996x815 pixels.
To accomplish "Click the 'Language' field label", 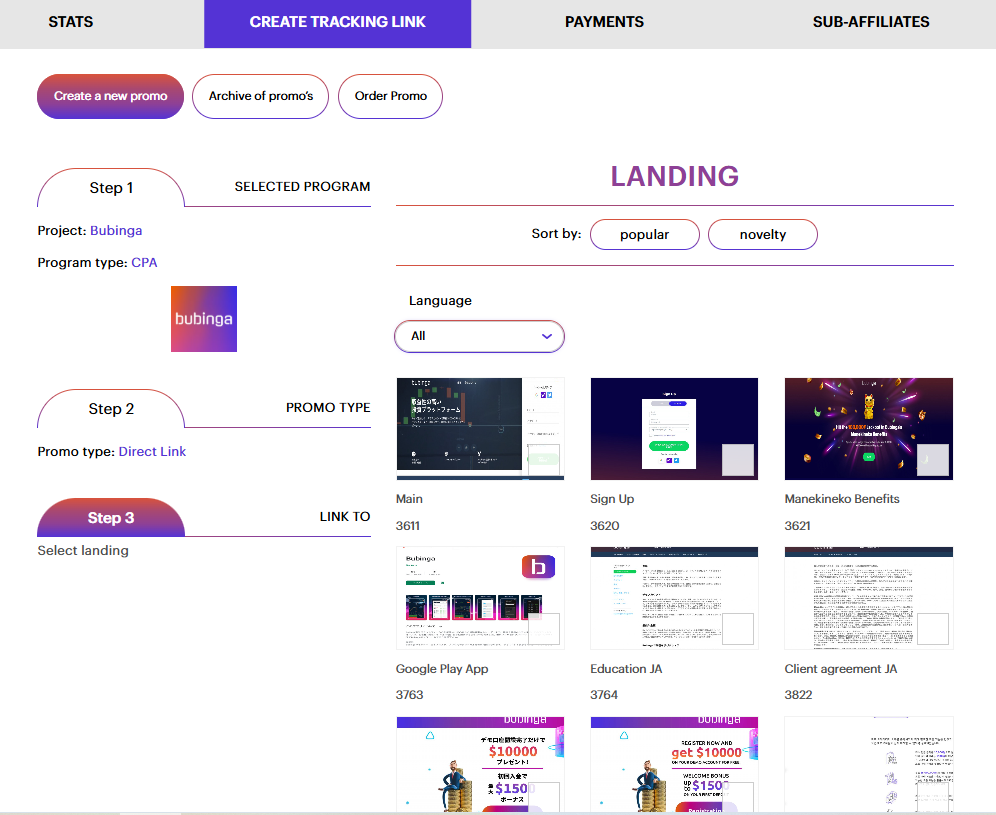I will (x=440, y=301).
